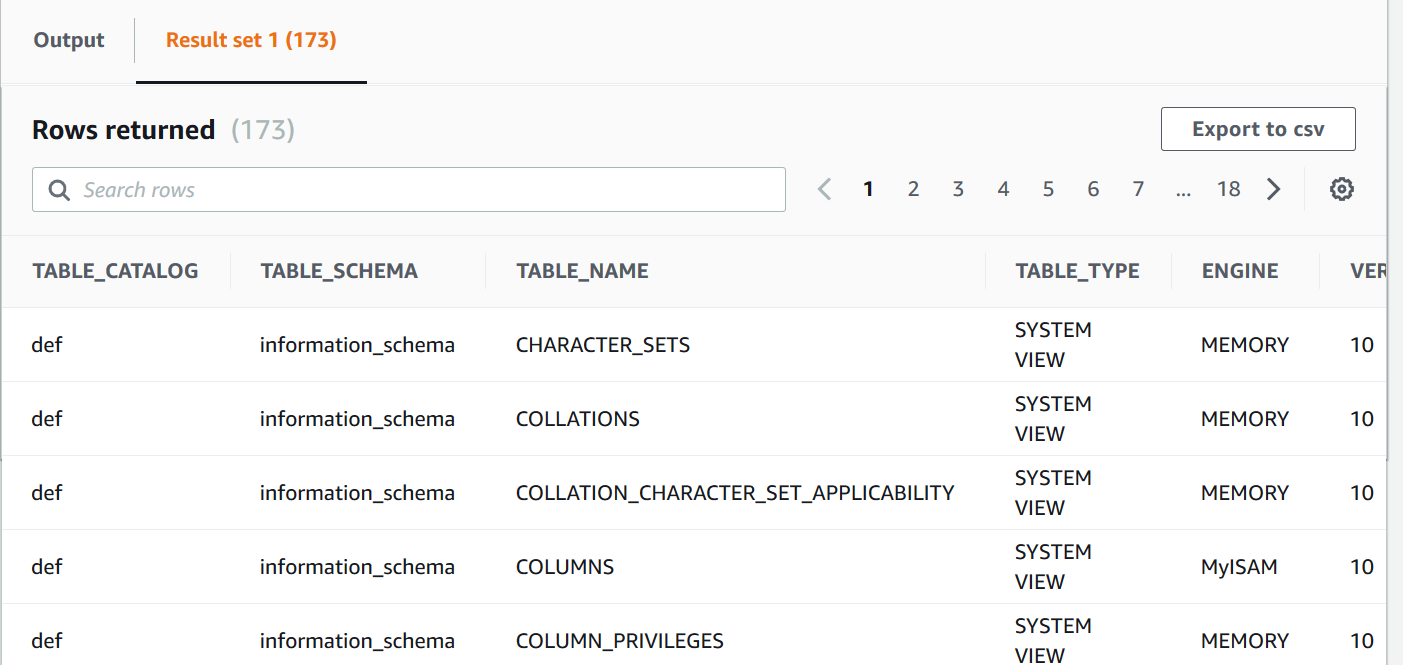Jump to last page 18
Viewport: 1403px width, 665px height.
[x=1228, y=189]
